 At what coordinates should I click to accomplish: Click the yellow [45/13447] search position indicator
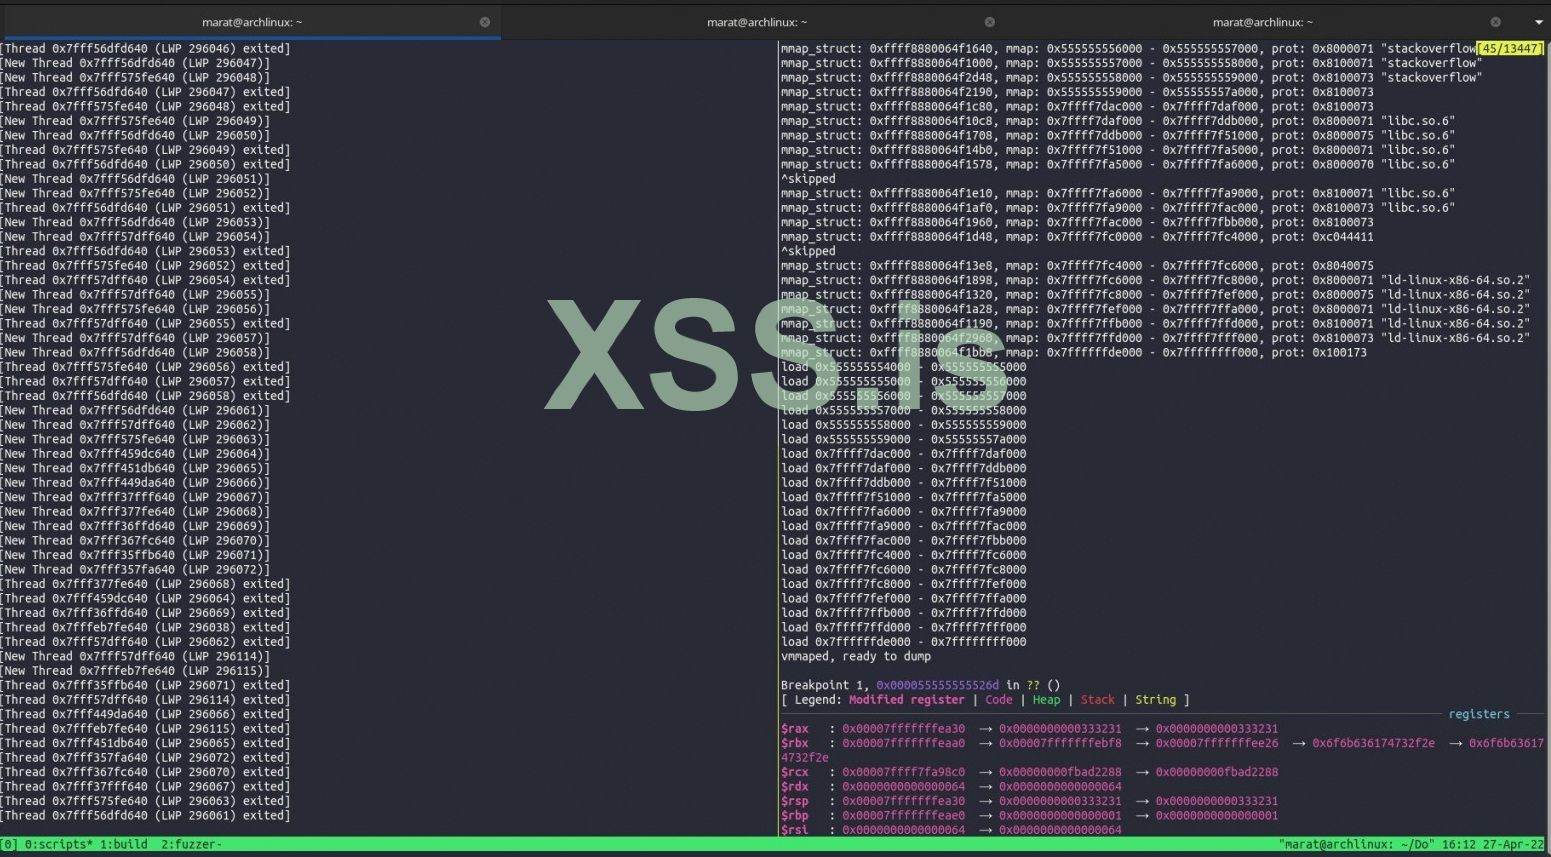coord(1511,48)
